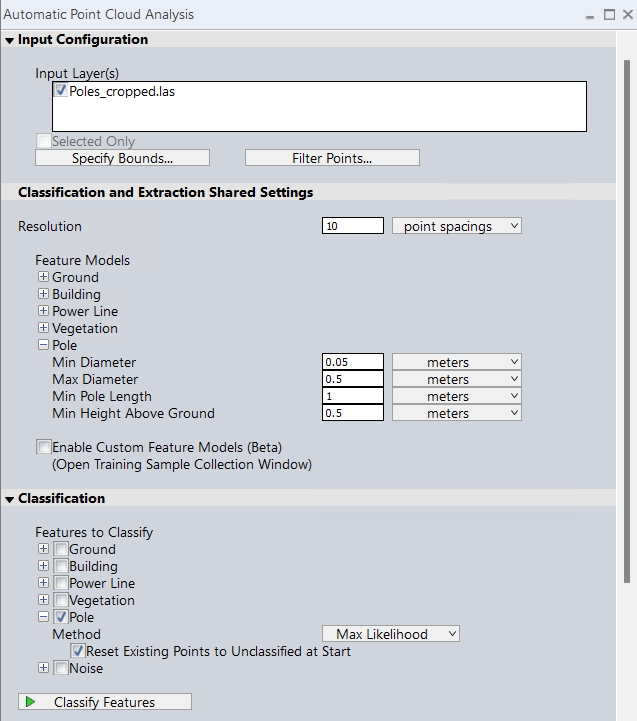Collapse the Classification section
The image size is (637, 721).
(9, 499)
